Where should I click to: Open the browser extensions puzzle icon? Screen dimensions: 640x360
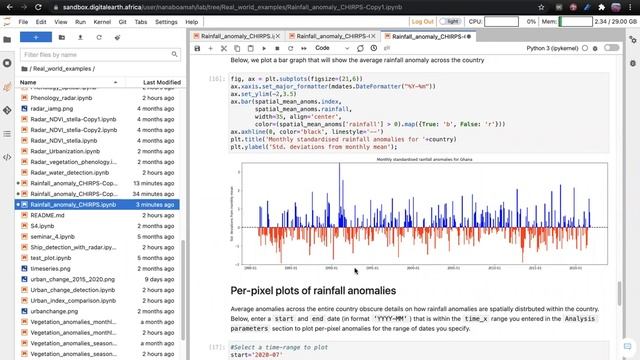click(x=601, y=7)
